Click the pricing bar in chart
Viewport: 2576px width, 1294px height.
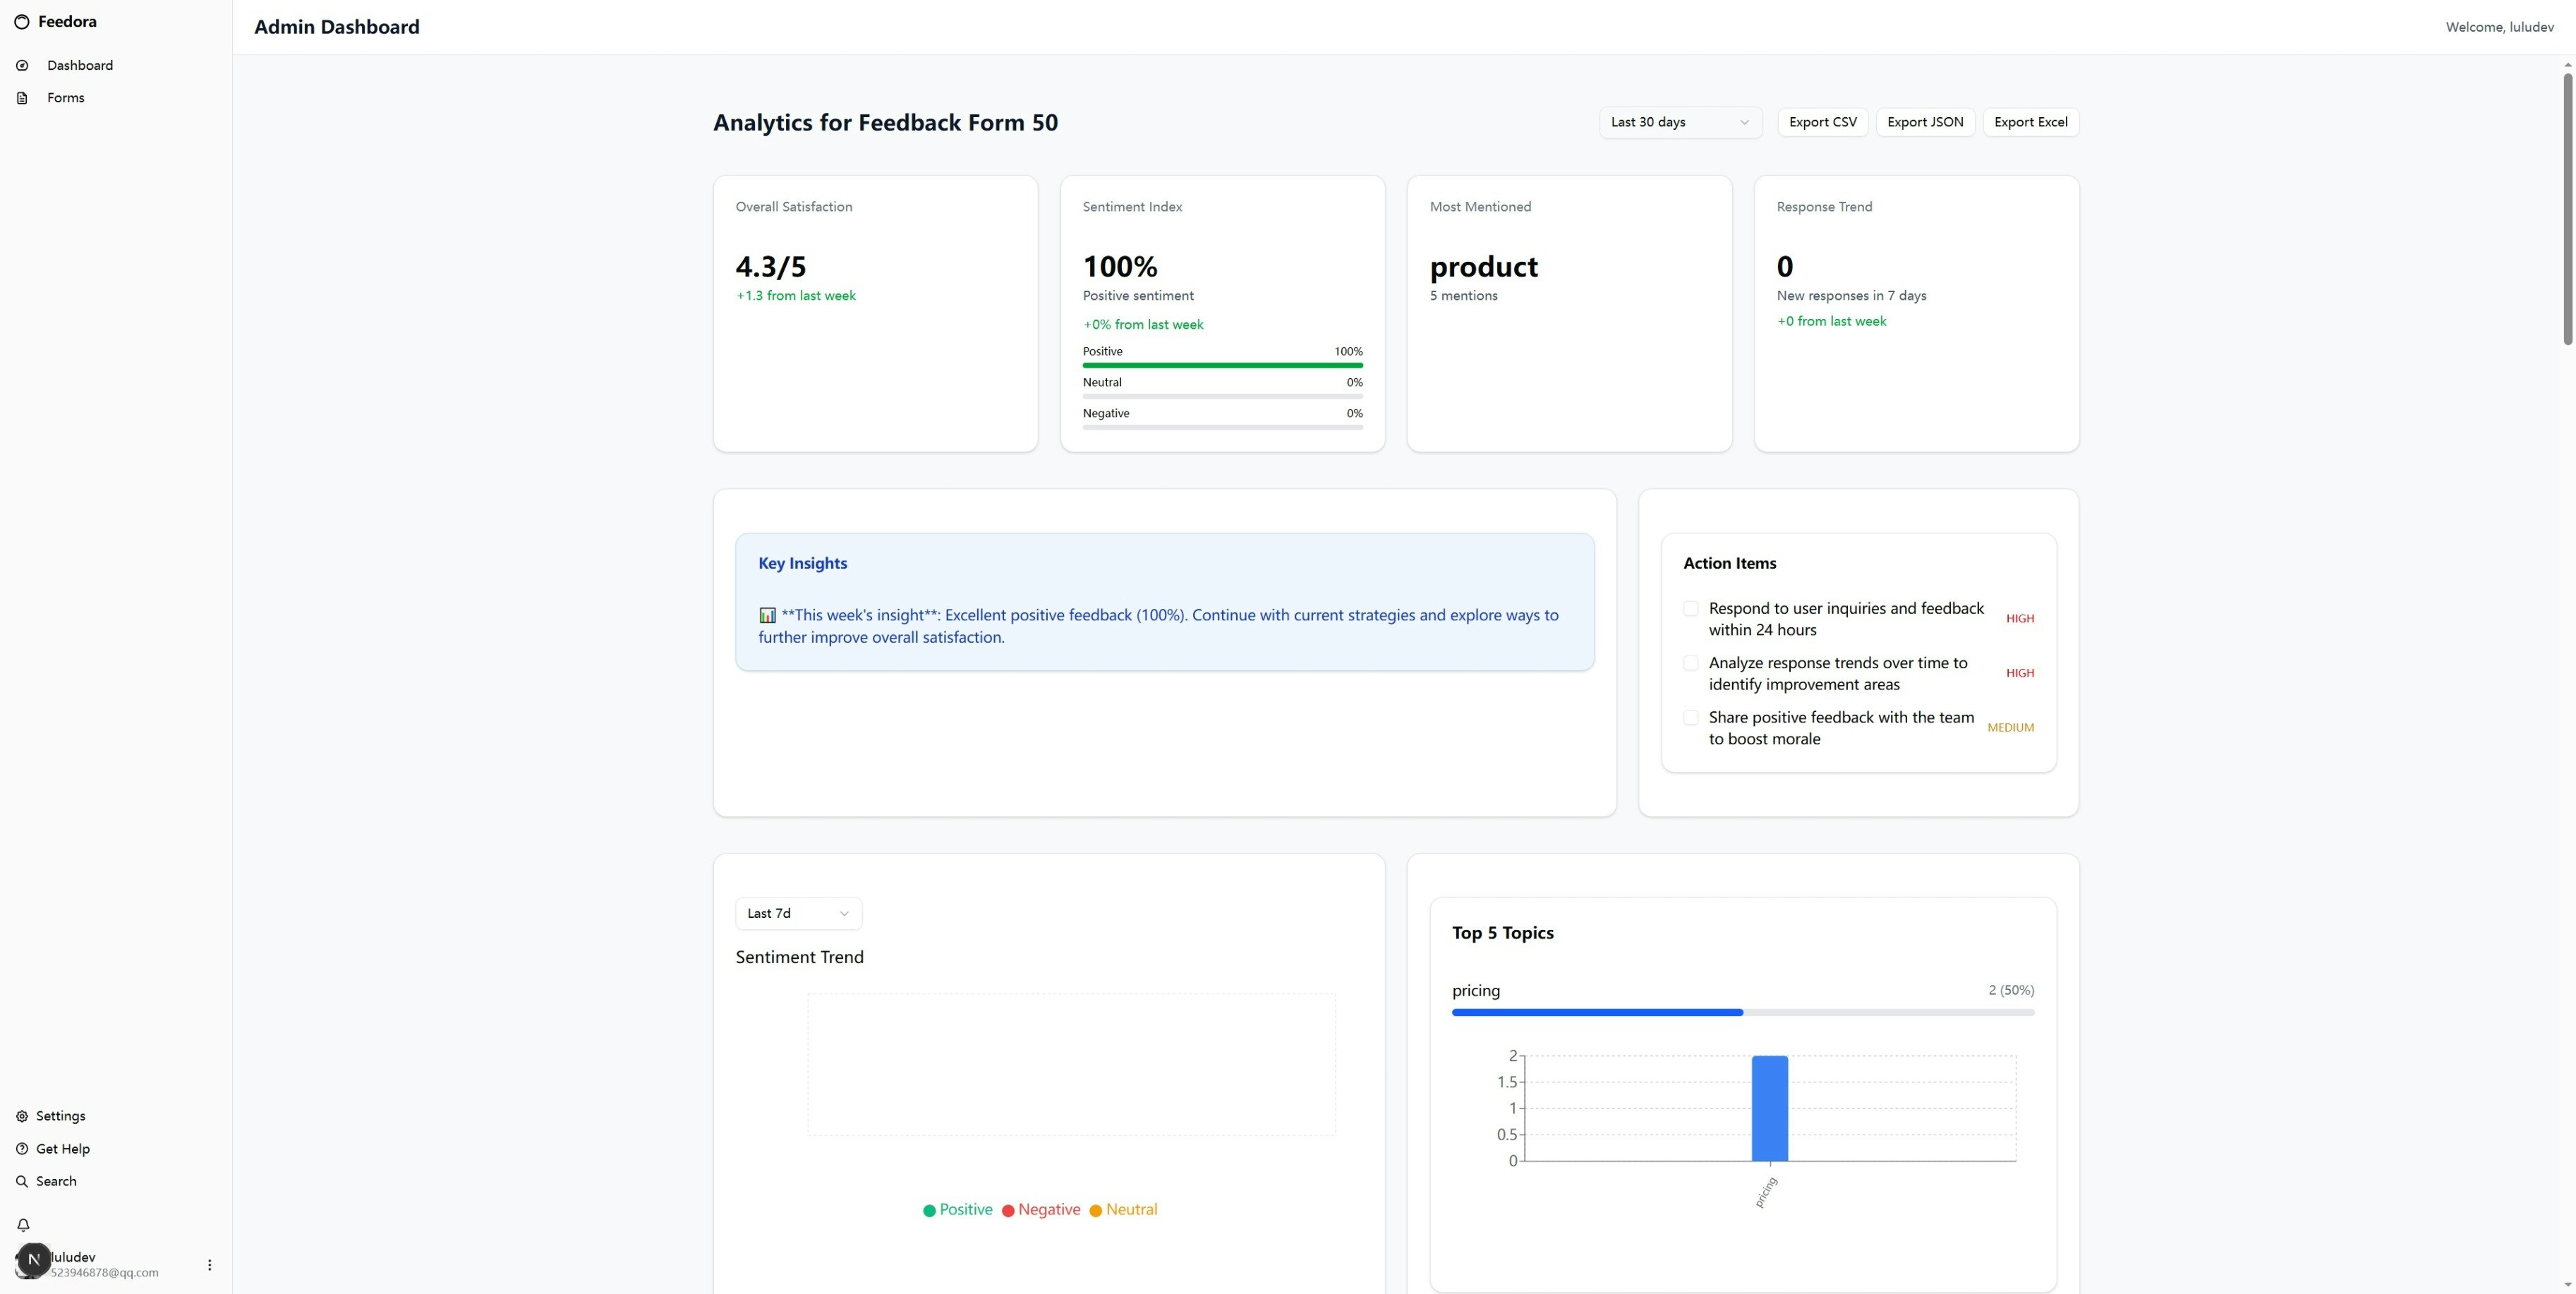pyautogui.click(x=1769, y=1108)
